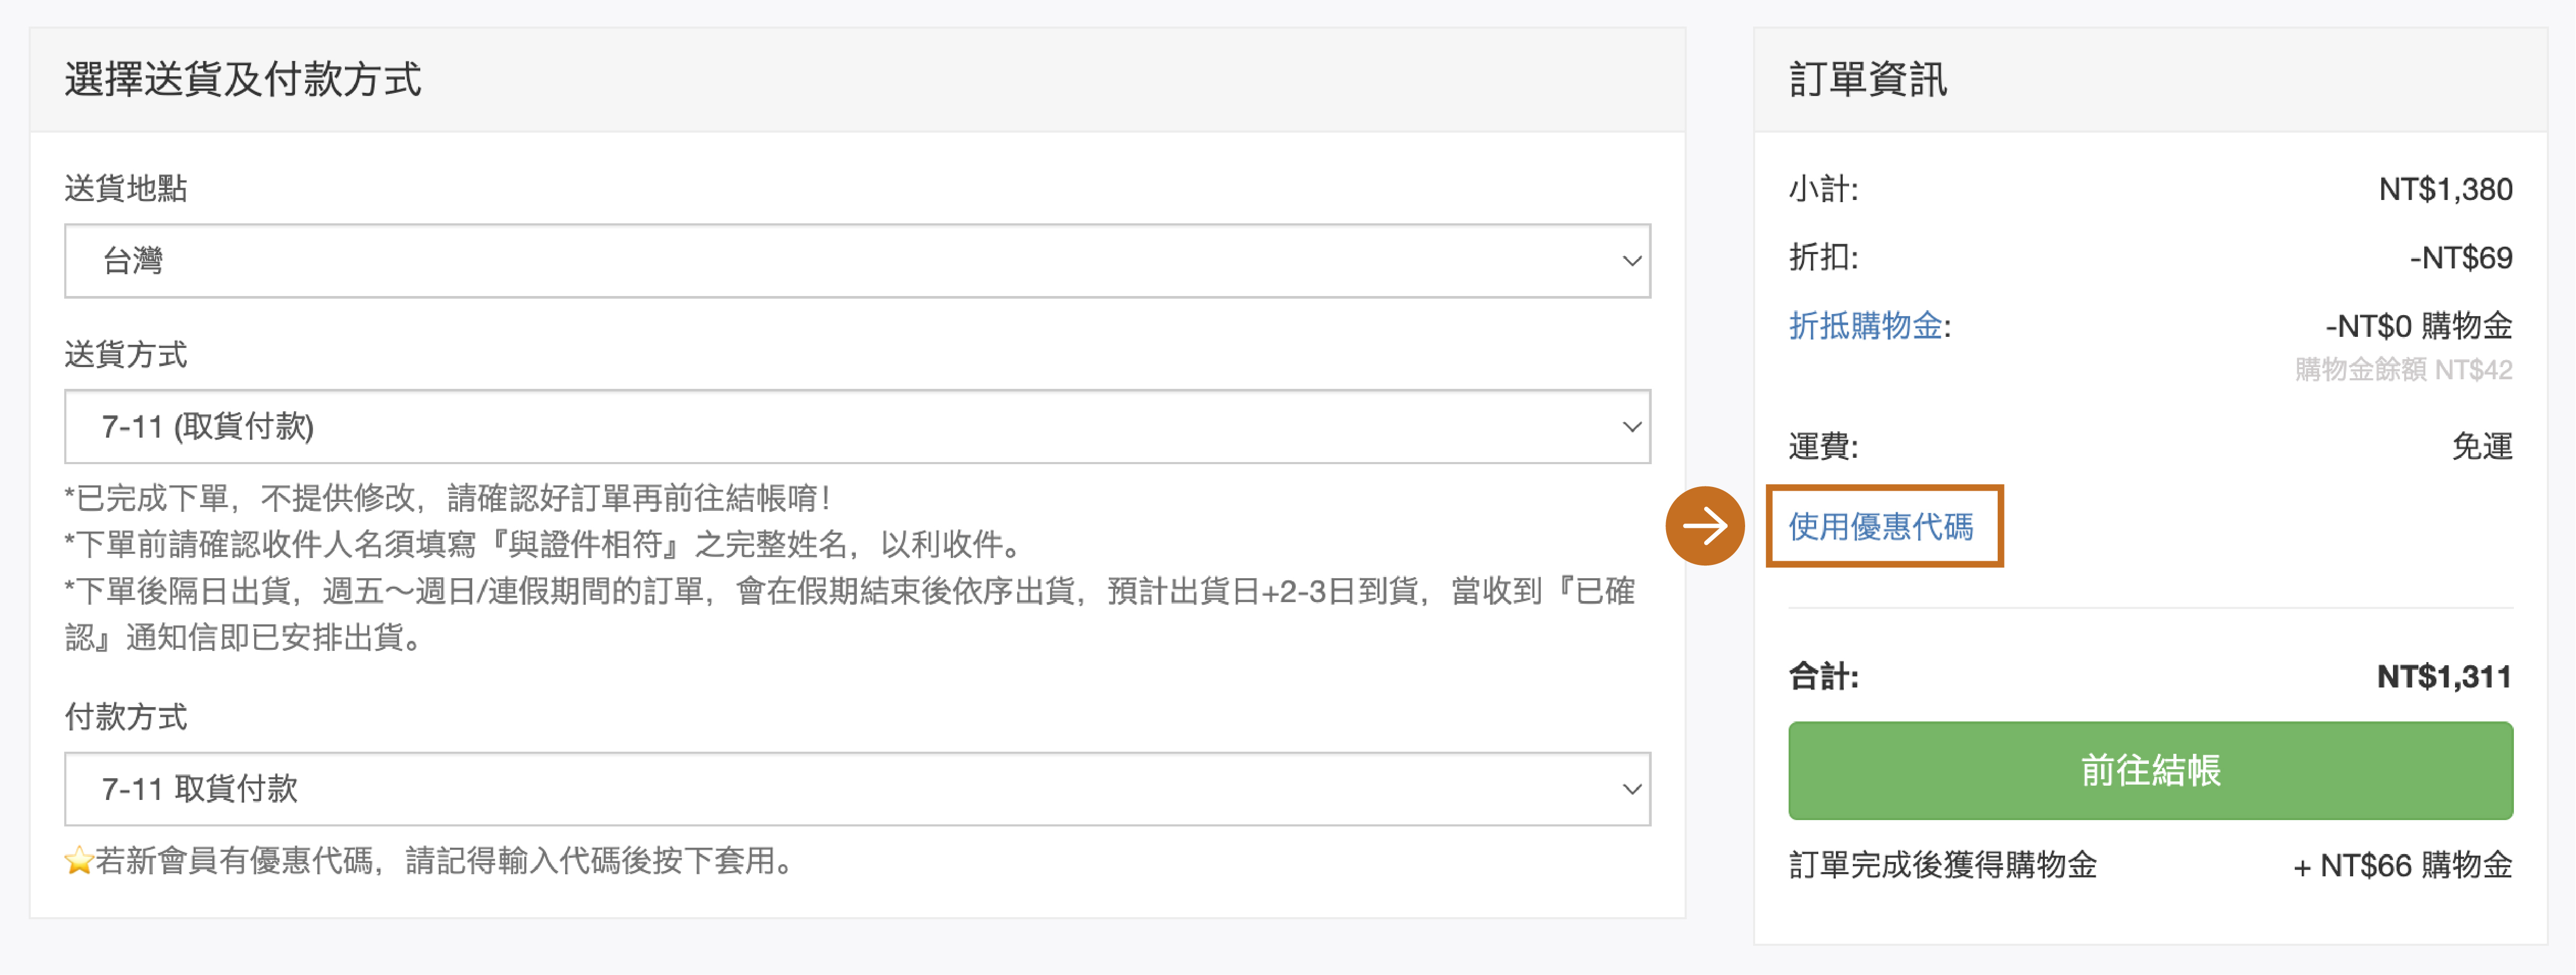Viewport: 2576px width, 975px height.
Task: Click the 合計 total NT$1,311 amount
Action: tap(2443, 677)
